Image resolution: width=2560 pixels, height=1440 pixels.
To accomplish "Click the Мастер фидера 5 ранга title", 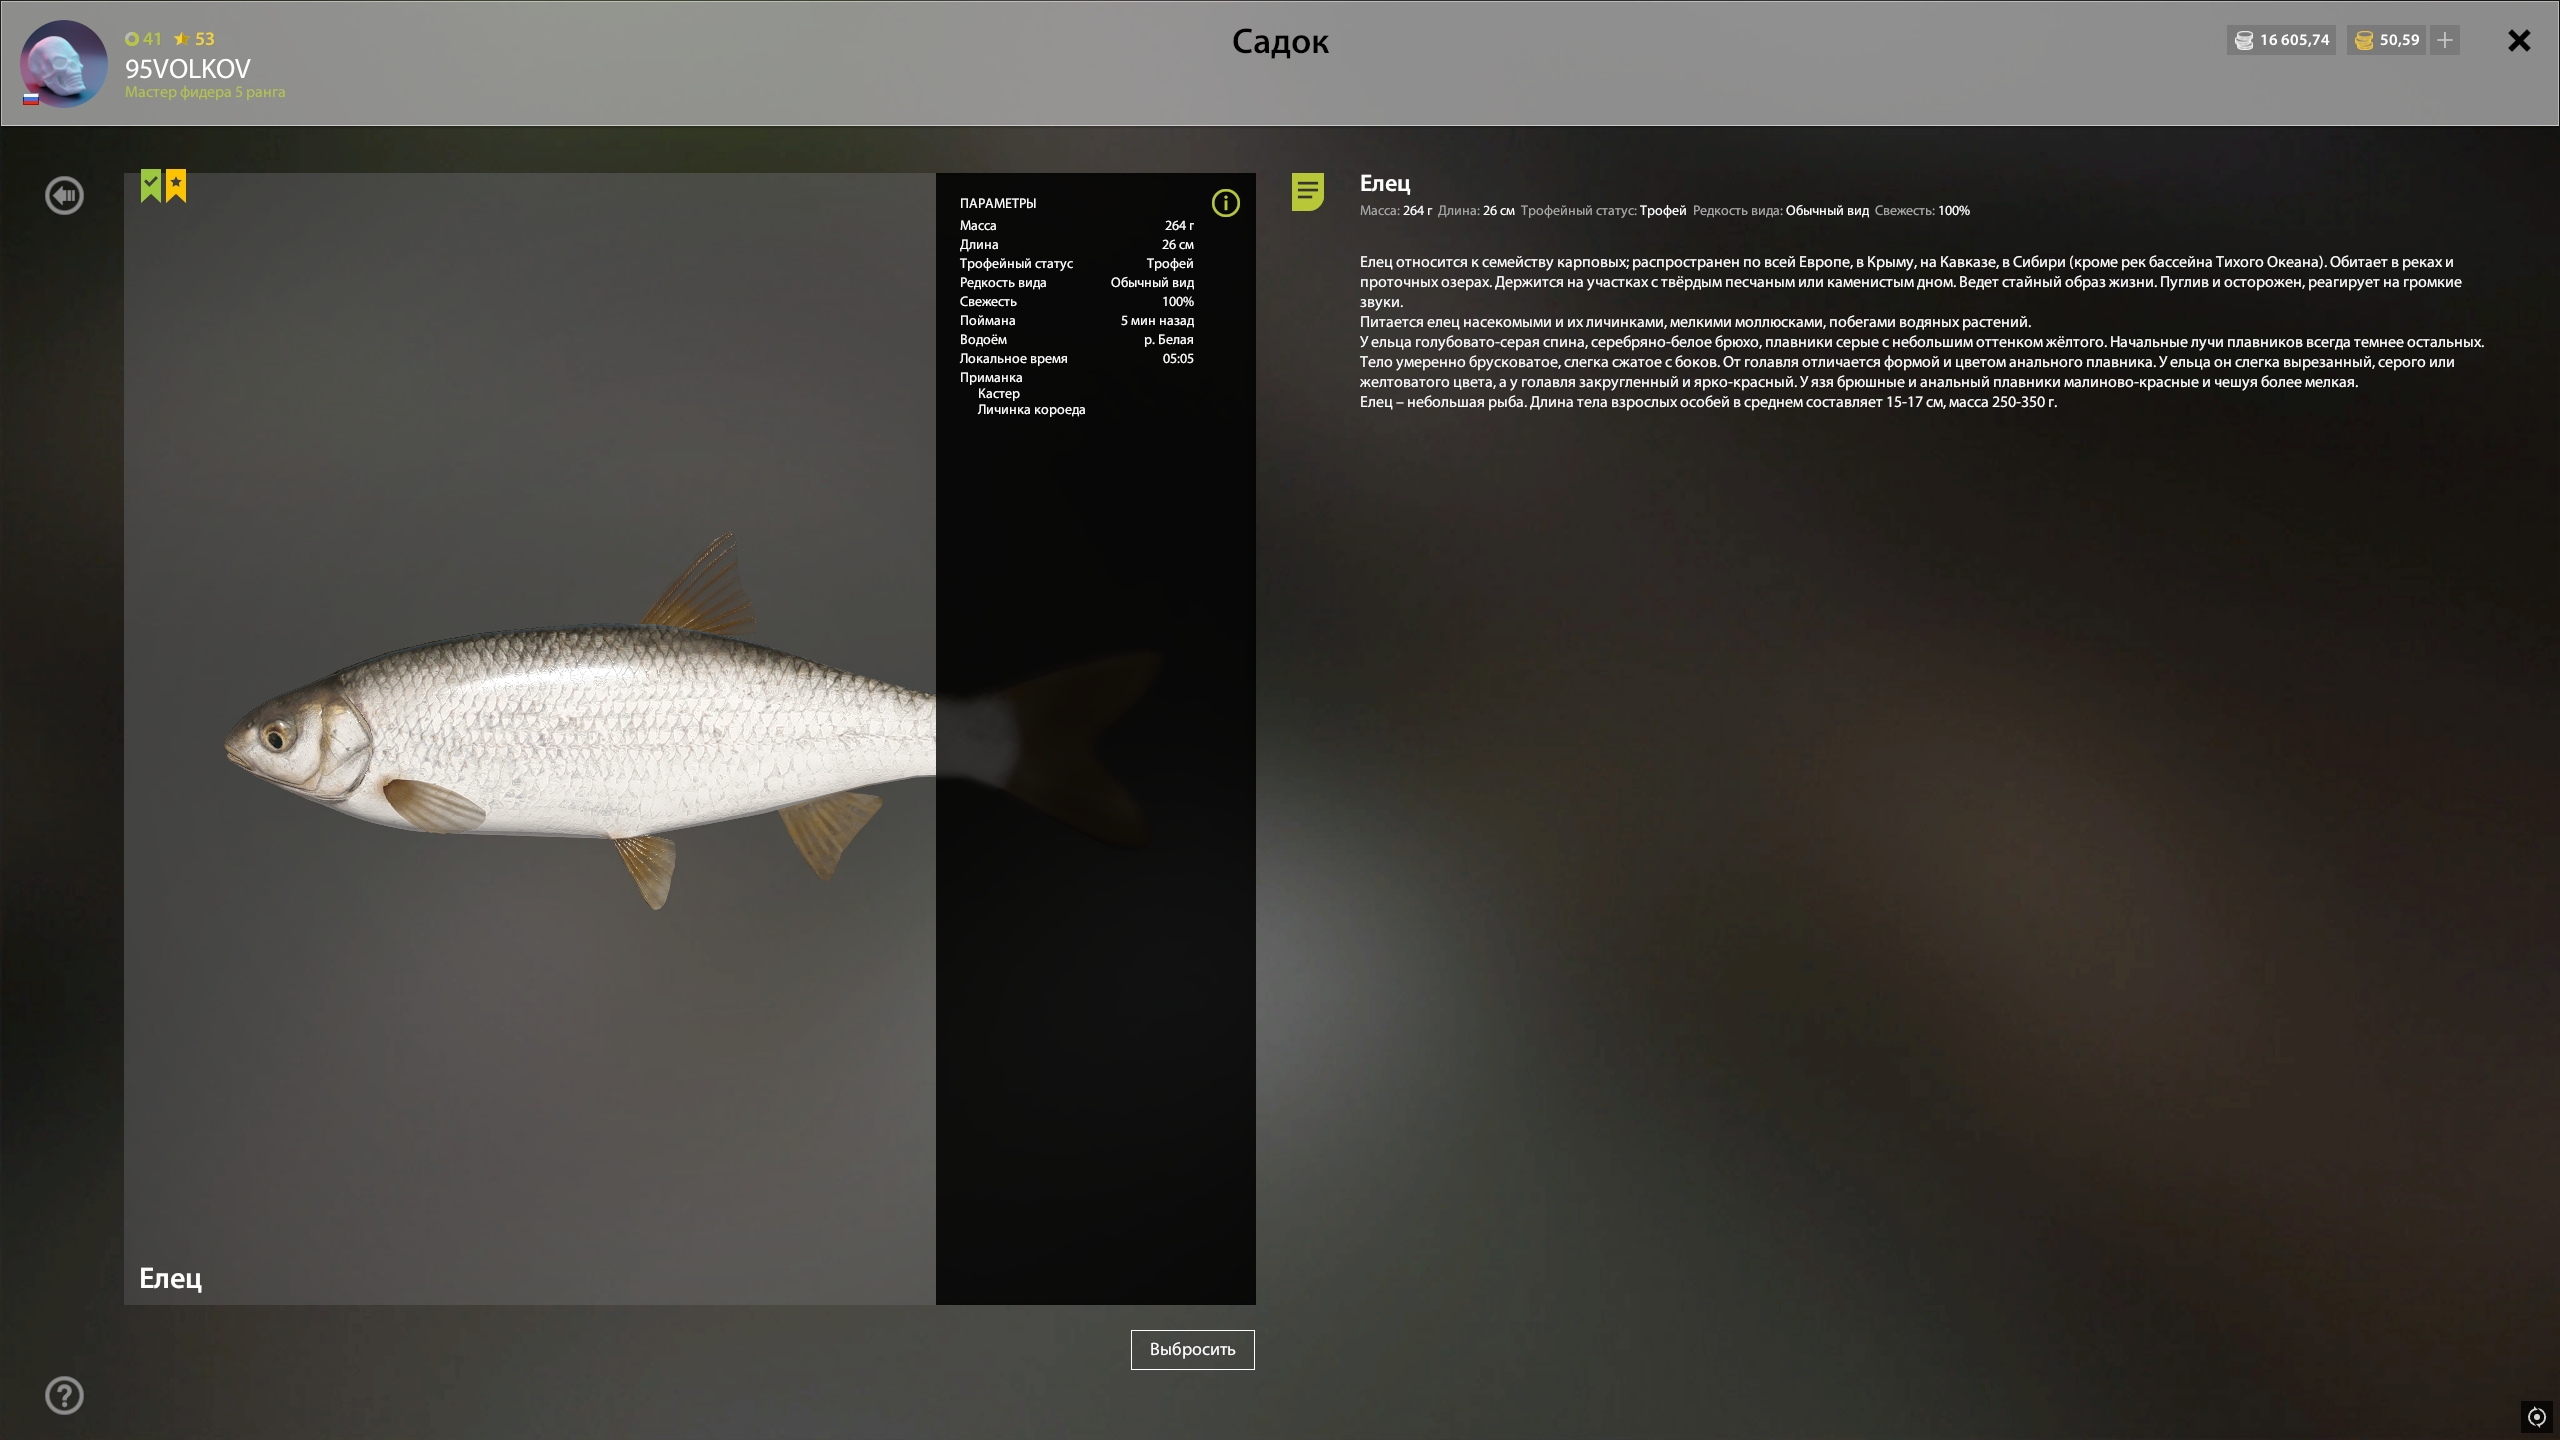I will click(204, 92).
